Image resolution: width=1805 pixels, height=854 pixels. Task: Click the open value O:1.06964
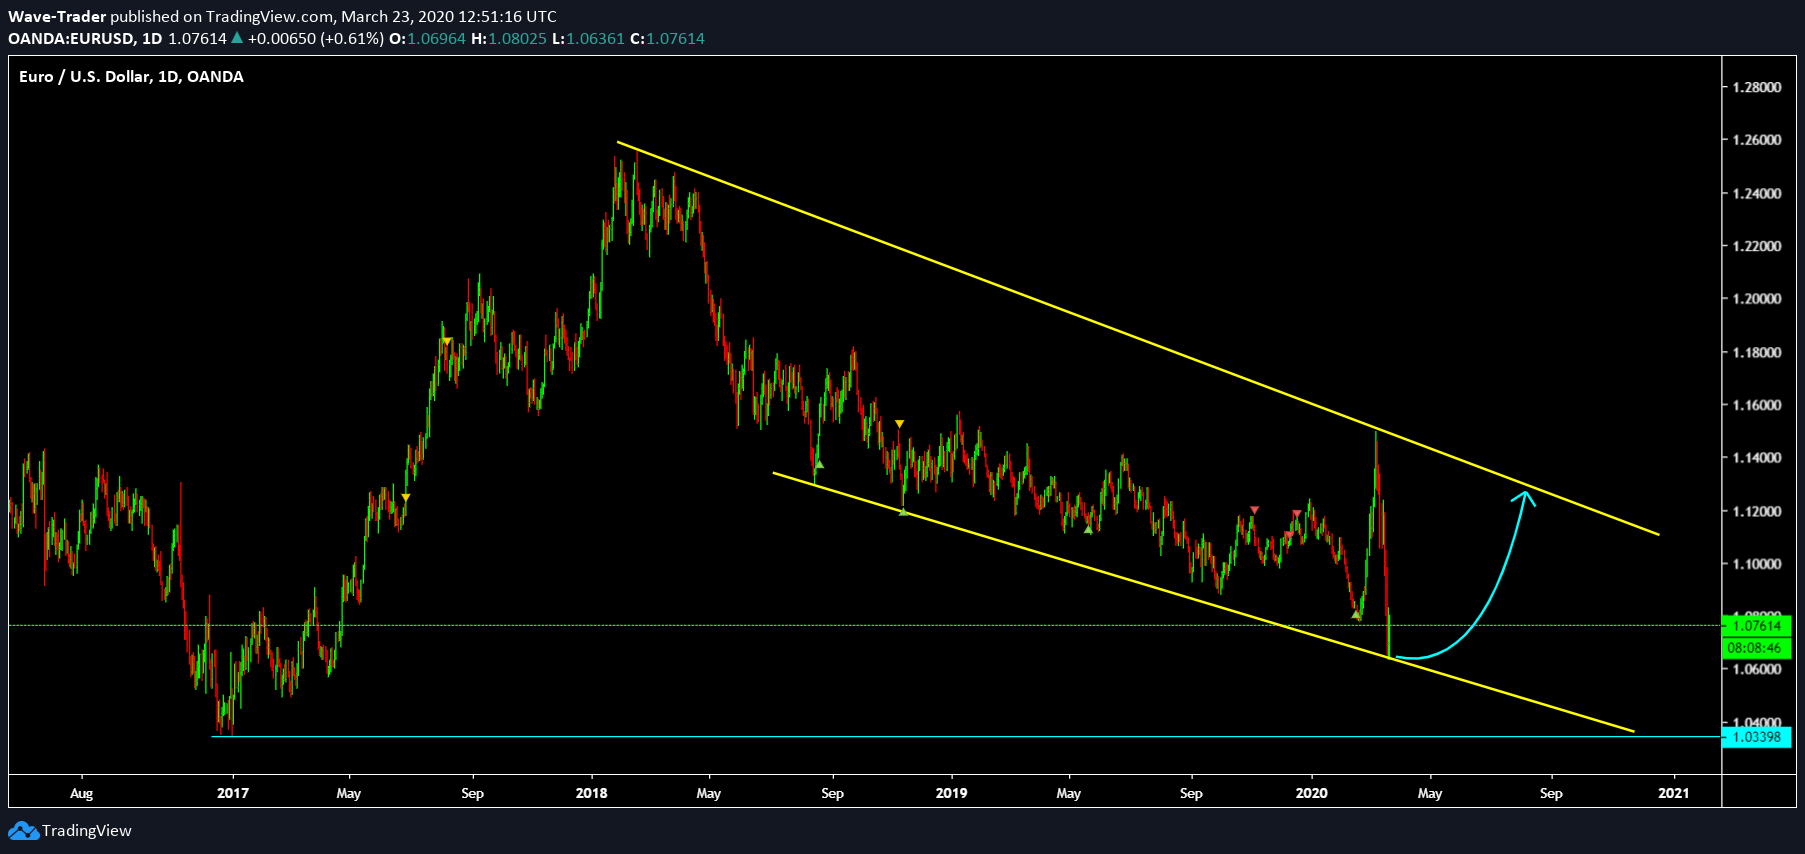(x=427, y=39)
